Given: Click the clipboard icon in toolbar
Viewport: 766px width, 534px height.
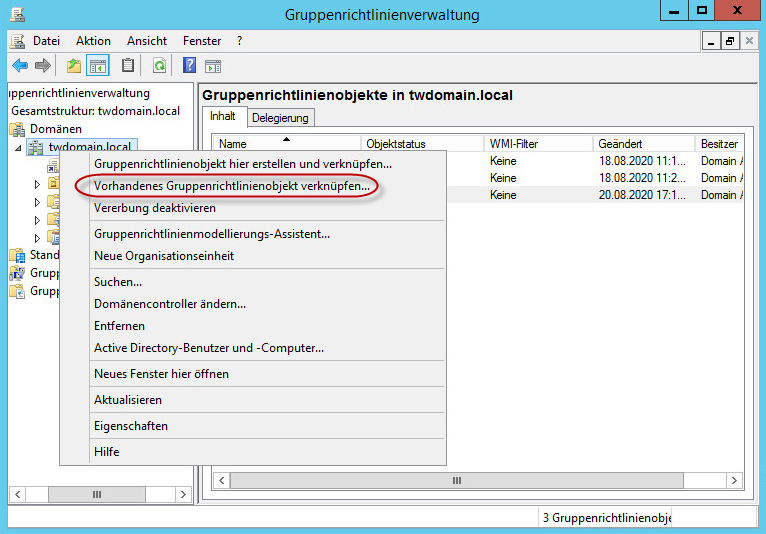Looking at the screenshot, I should 128,66.
